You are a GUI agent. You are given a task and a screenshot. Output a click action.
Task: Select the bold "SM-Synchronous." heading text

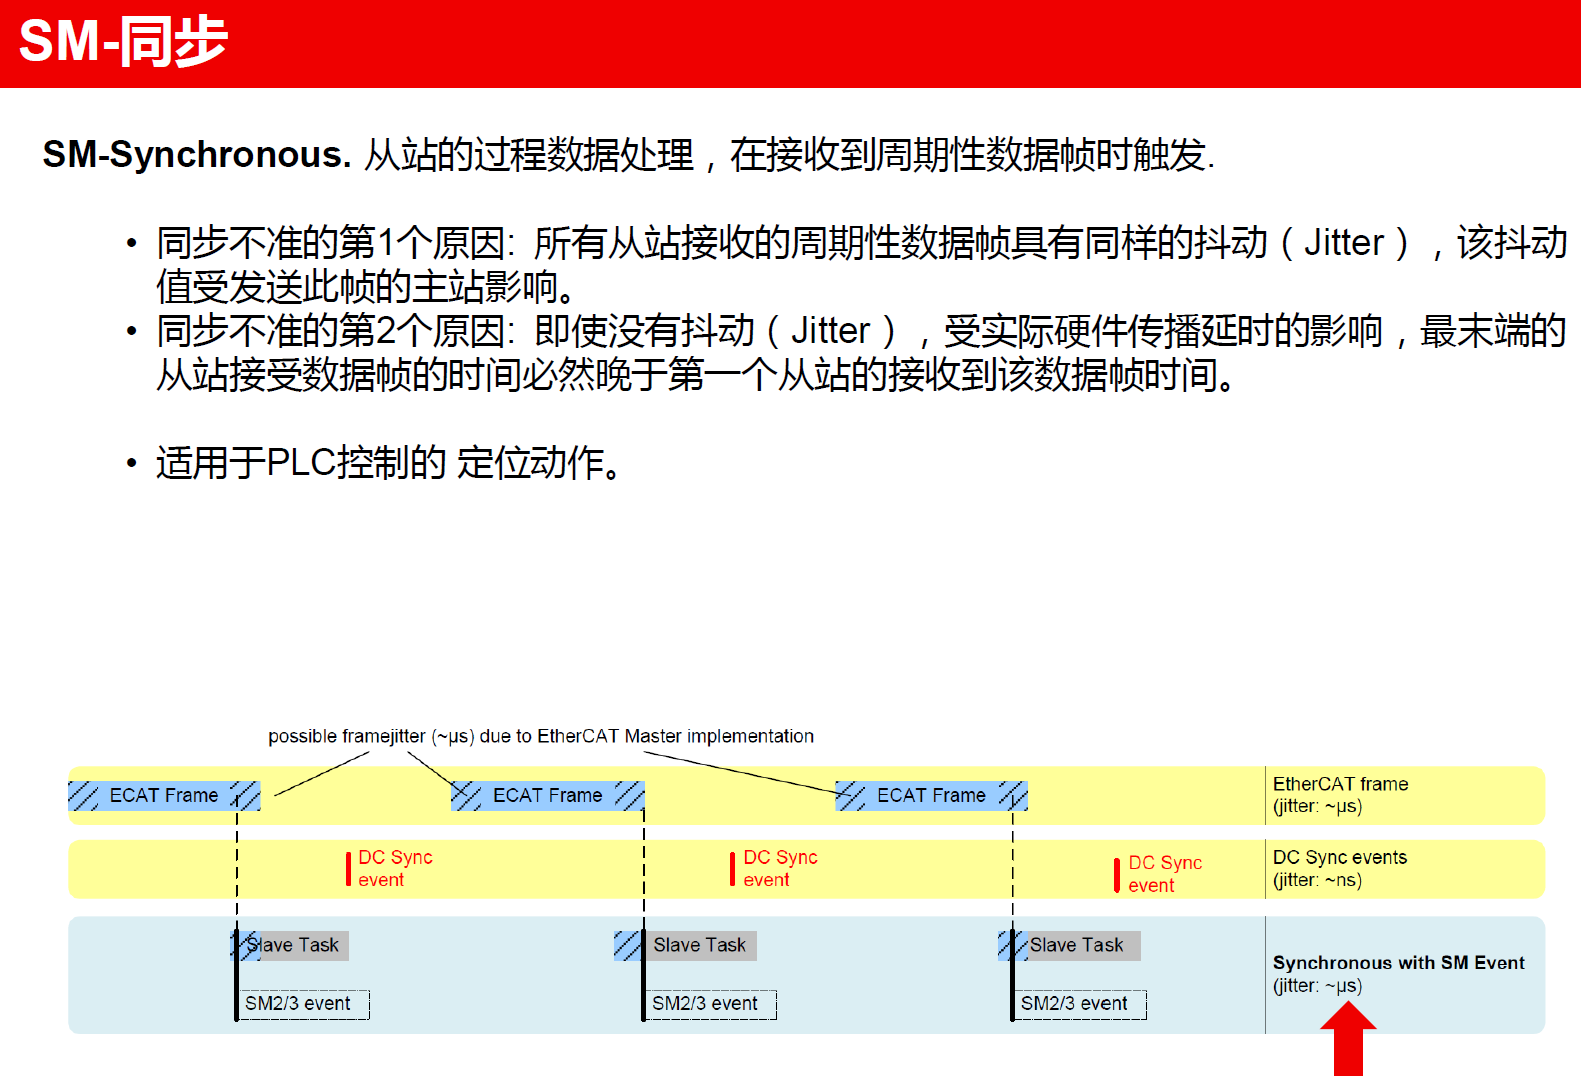(197, 155)
